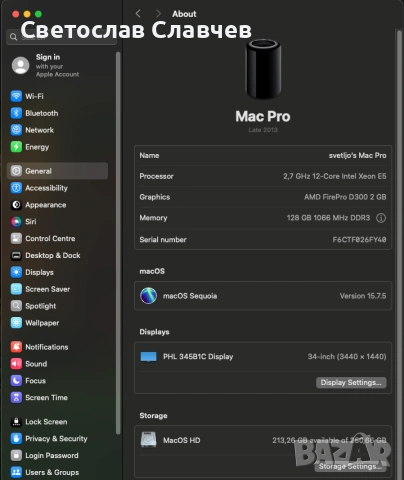Open Storage Settings button
Screen dimensions: 404x480
(x=350, y=466)
